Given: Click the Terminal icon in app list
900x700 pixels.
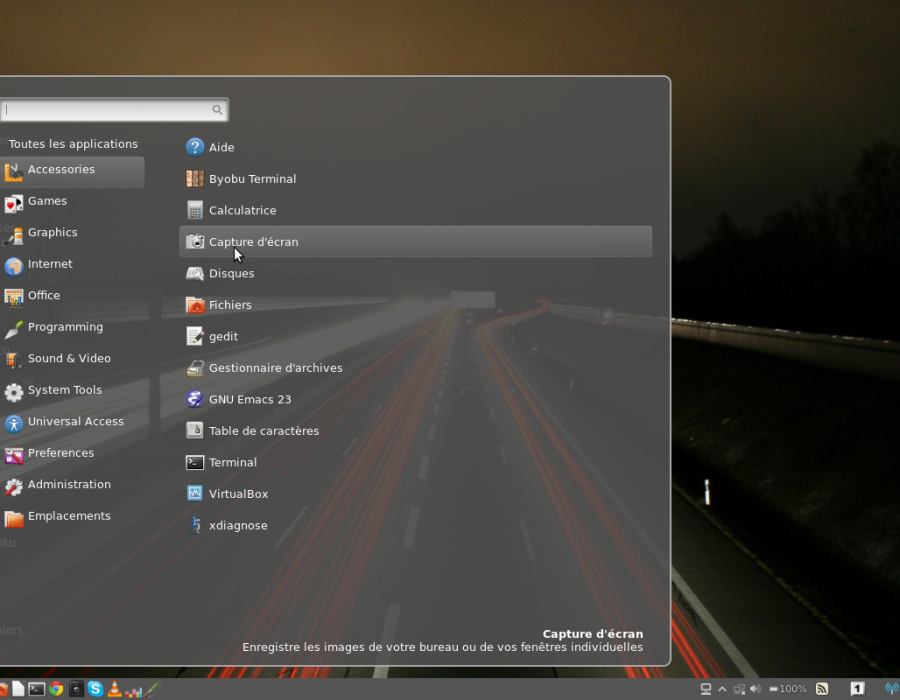Looking at the screenshot, I should click(x=195, y=462).
